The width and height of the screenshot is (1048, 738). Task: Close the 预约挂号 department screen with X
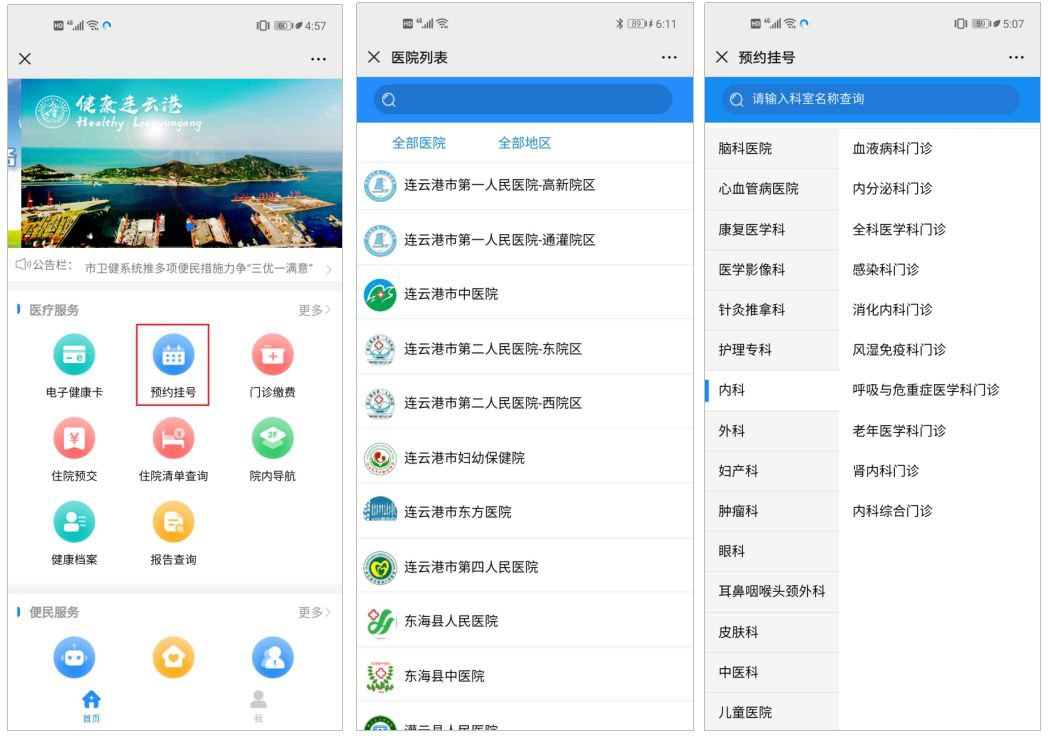click(722, 57)
